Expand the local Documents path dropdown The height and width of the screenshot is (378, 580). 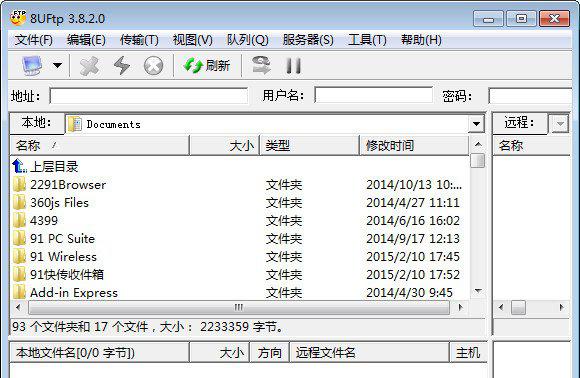click(x=476, y=124)
